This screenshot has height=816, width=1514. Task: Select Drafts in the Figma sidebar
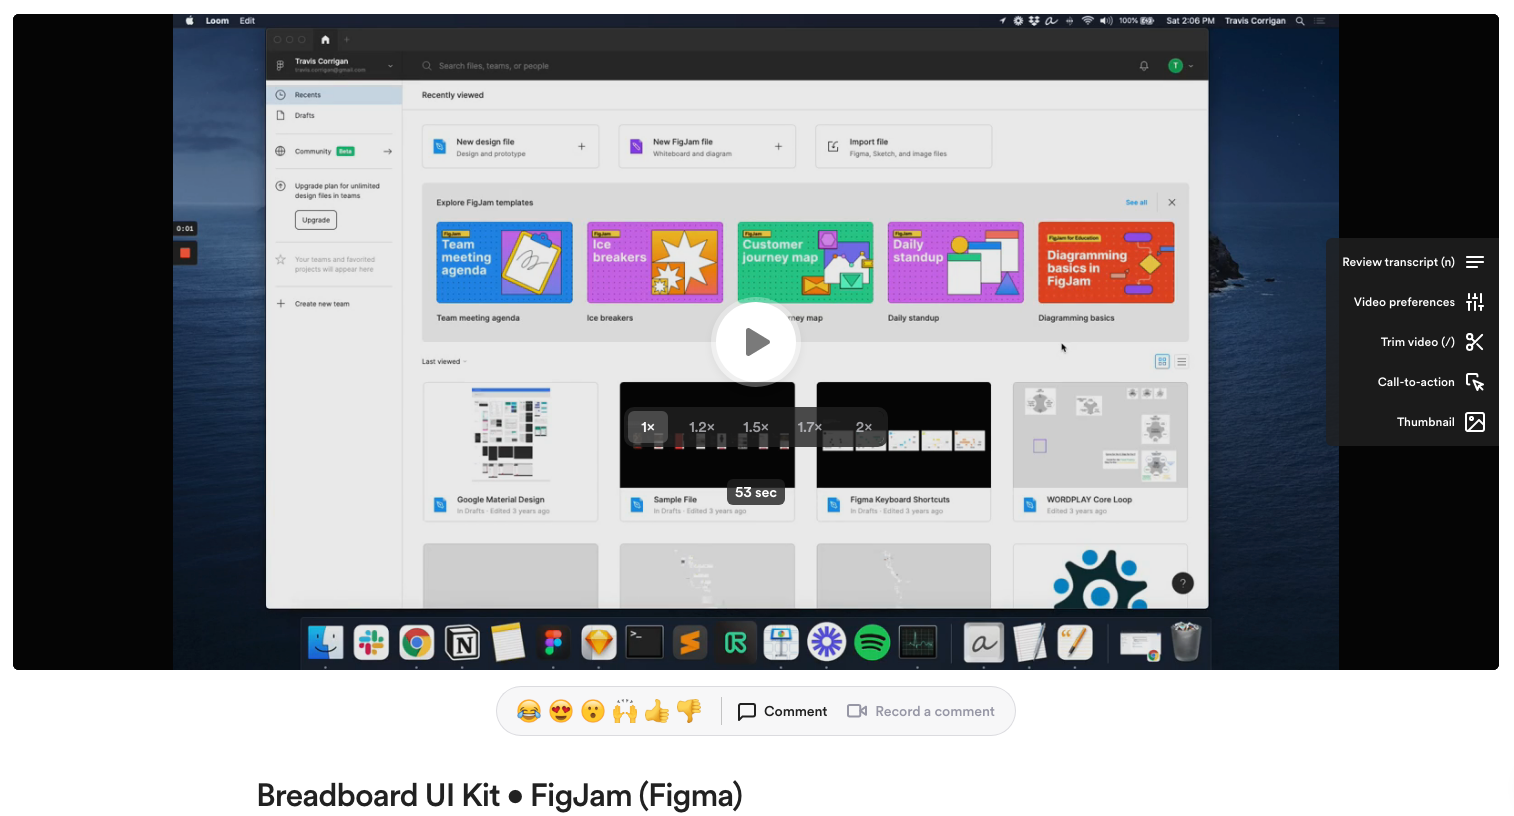click(x=335, y=115)
